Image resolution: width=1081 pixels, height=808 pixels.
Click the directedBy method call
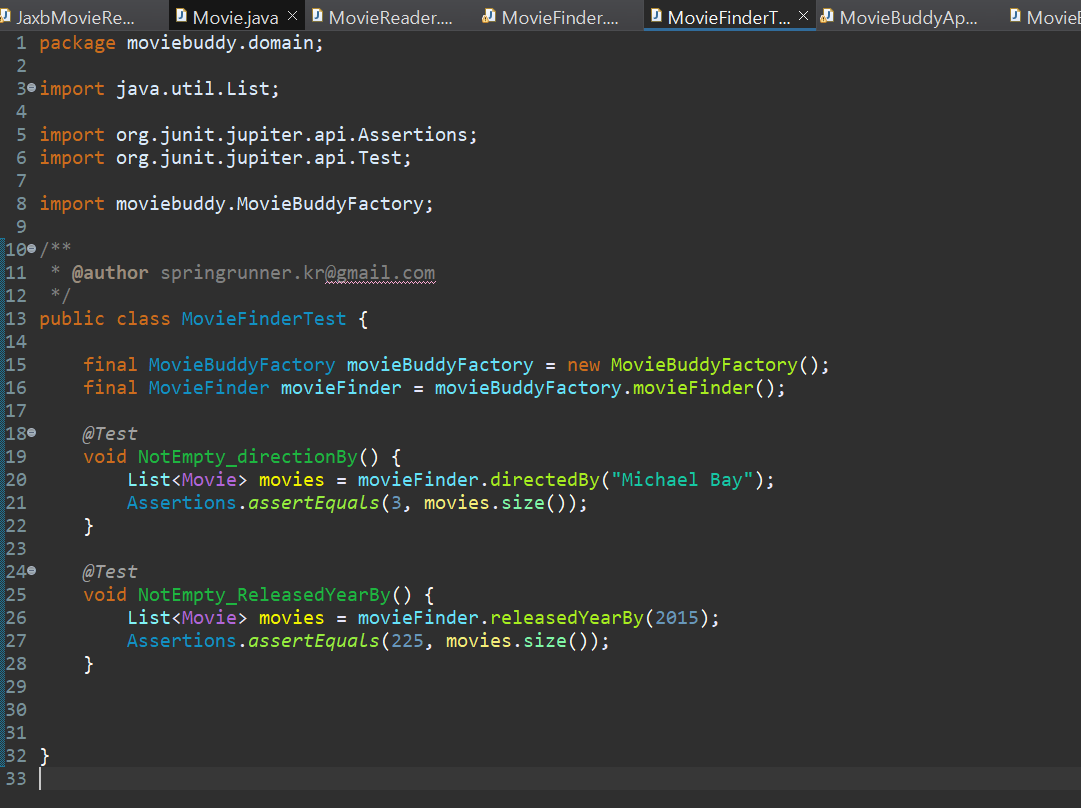tap(545, 480)
